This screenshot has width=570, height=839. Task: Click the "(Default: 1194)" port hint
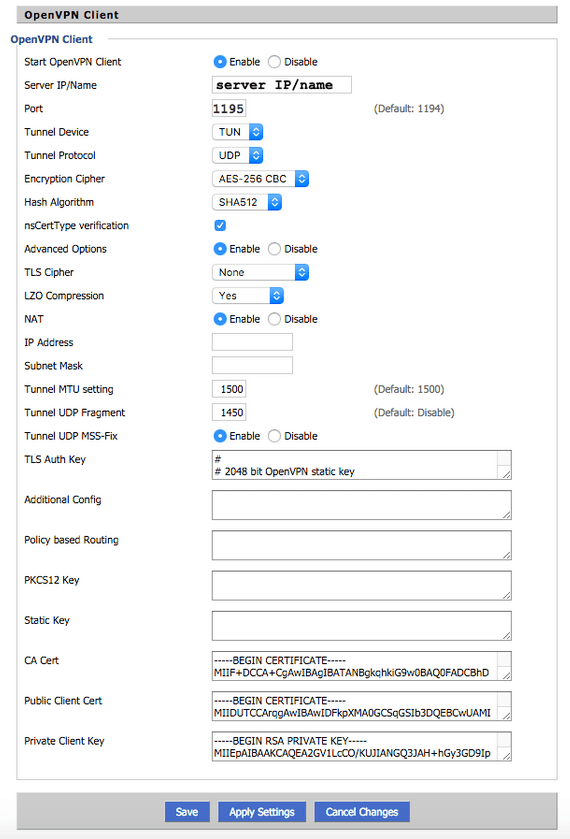coord(409,109)
